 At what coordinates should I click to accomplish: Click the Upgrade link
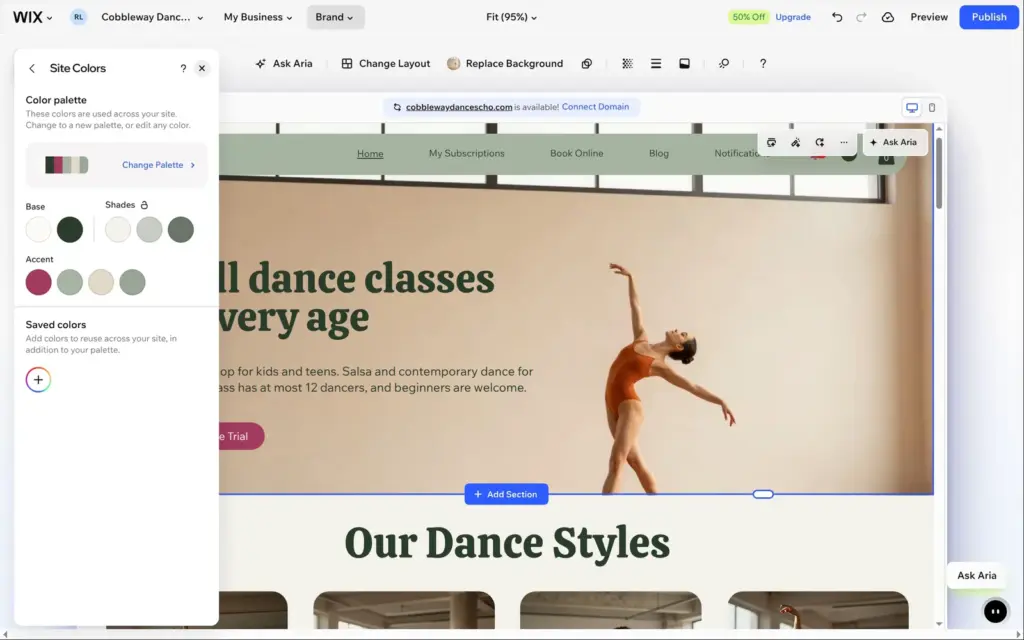click(793, 17)
